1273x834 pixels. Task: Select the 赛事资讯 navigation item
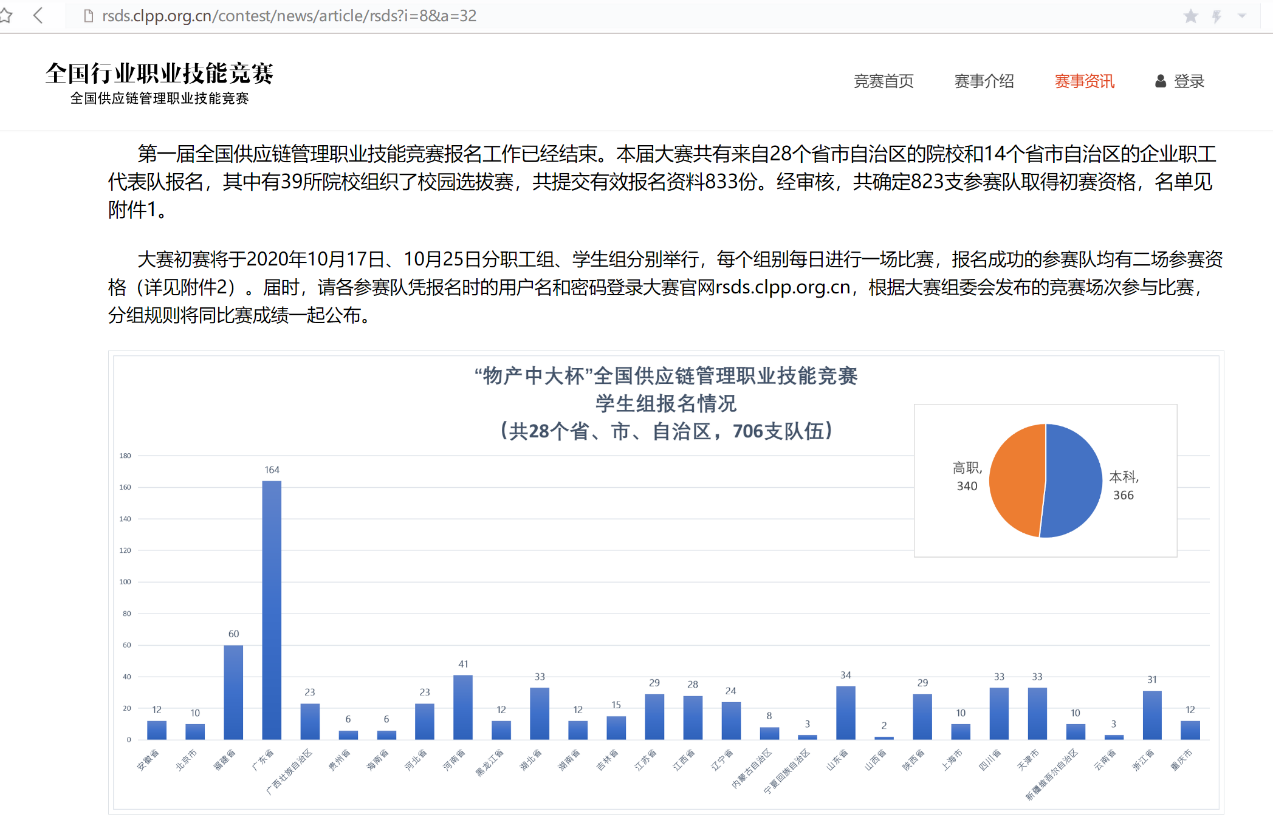(1084, 81)
